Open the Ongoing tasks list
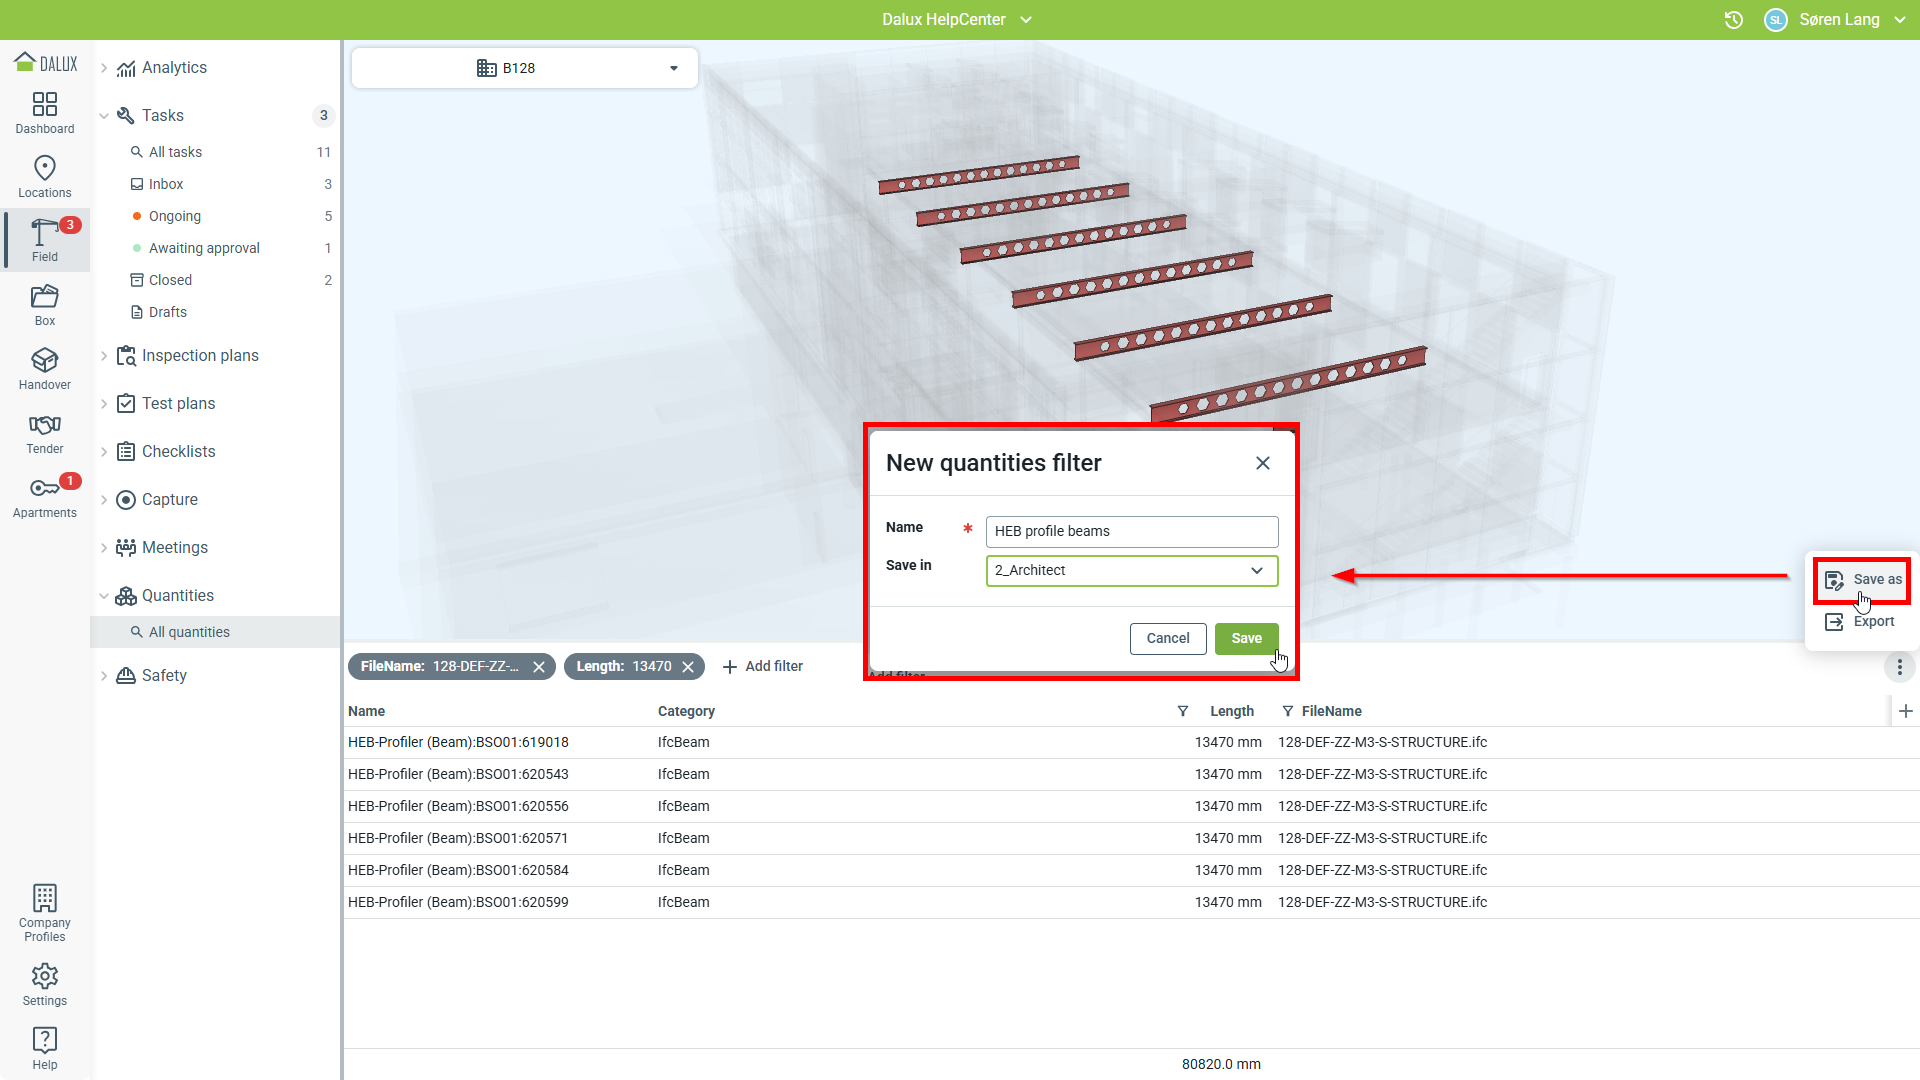 point(175,216)
